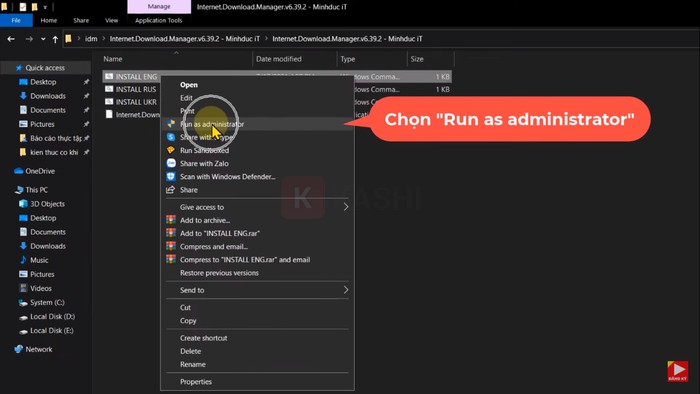Unpin Desktop using its pin icon
The width and height of the screenshot is (700, 394).
[x=86, y=82]
